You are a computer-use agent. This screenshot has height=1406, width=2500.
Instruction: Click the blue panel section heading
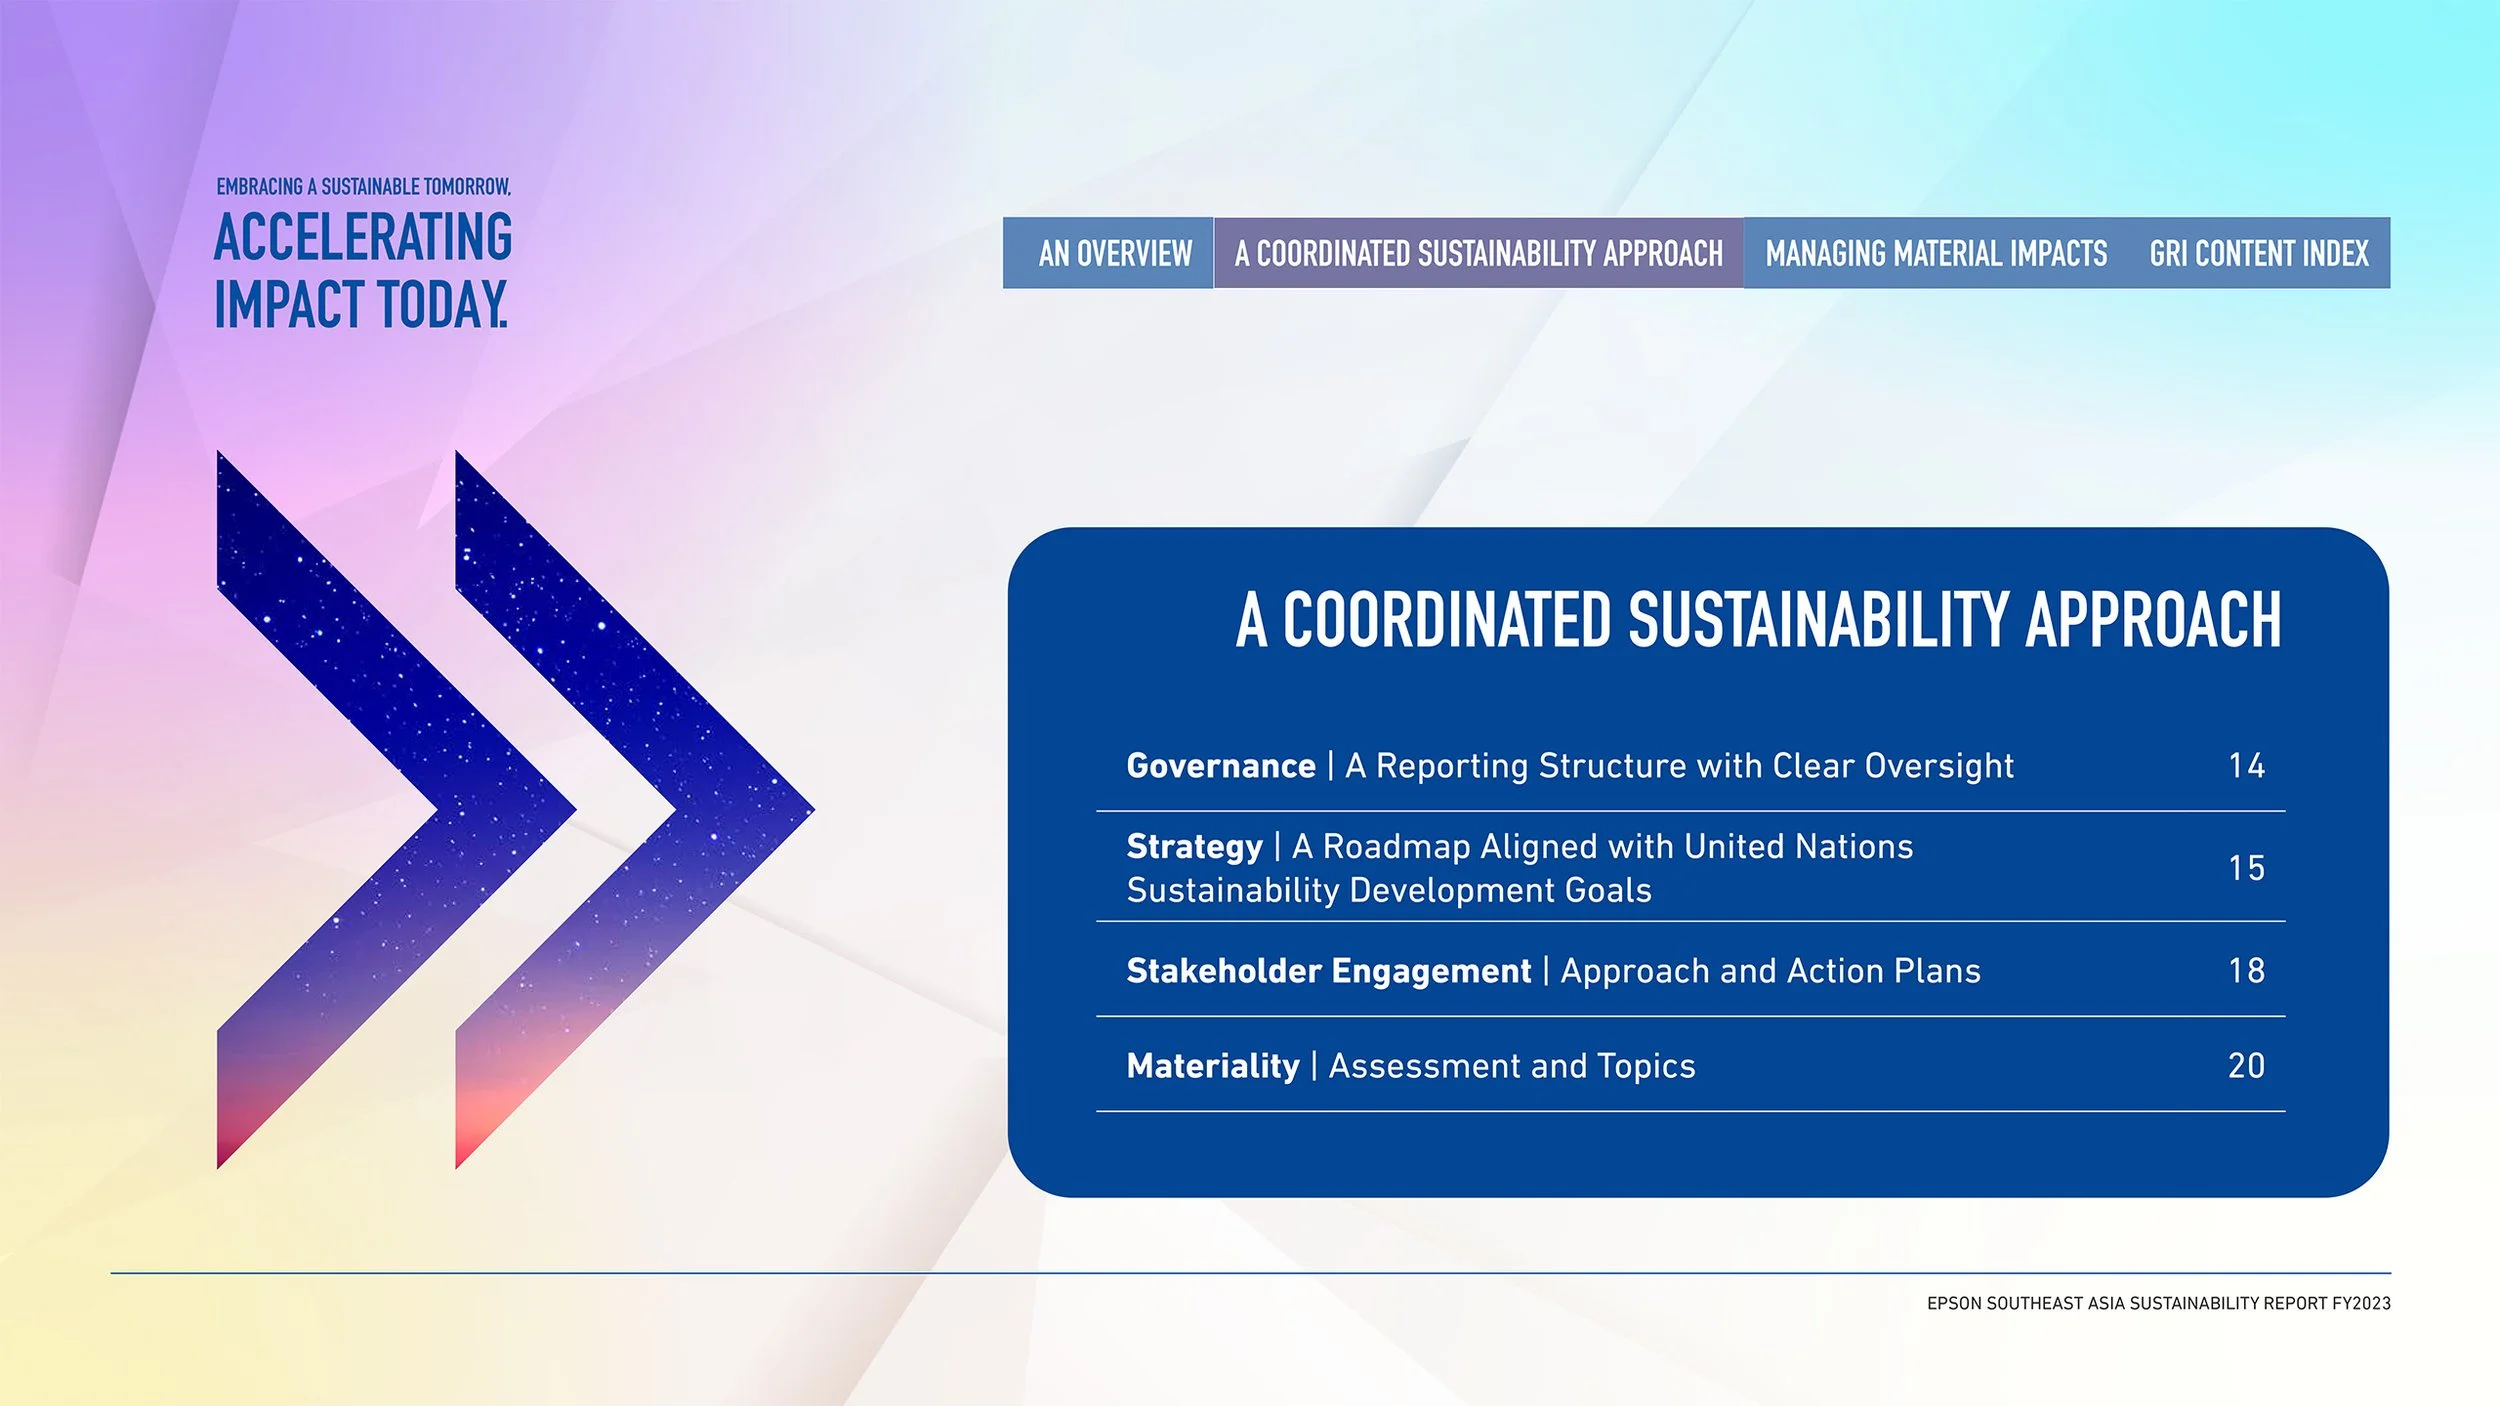1757,620
